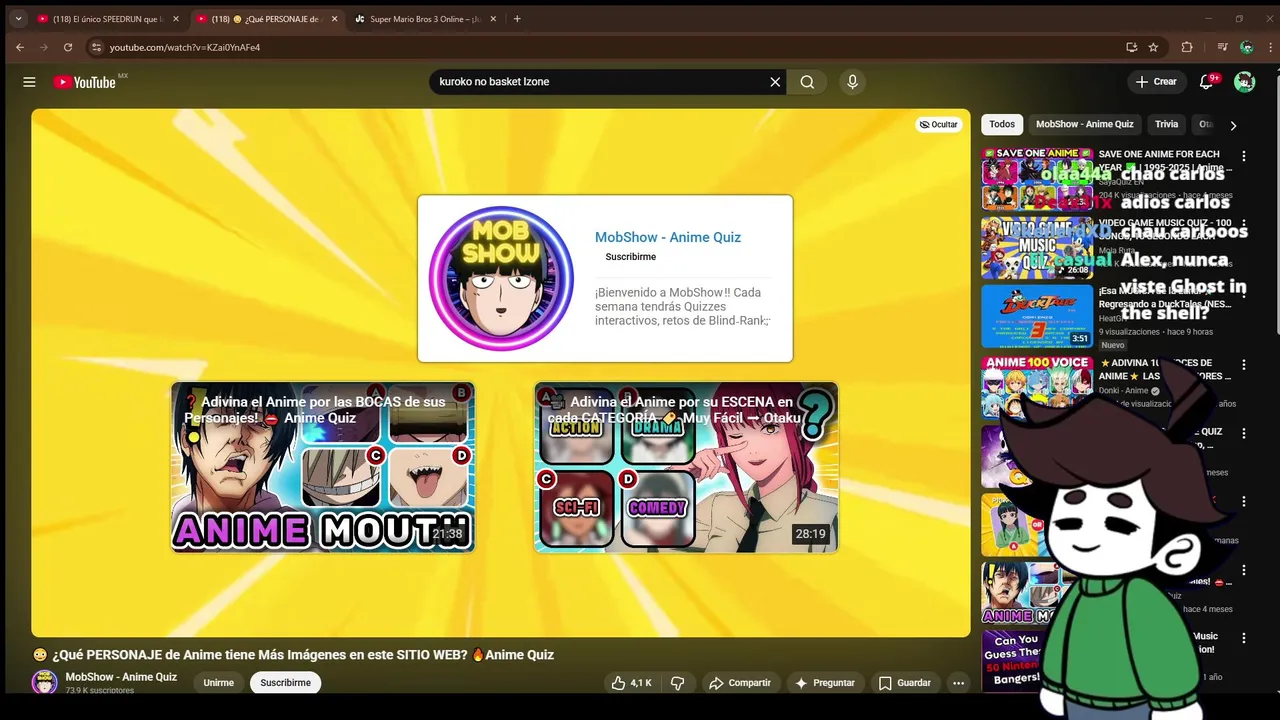
Task: Click the Preguntar button
Action: pos(825,683)
